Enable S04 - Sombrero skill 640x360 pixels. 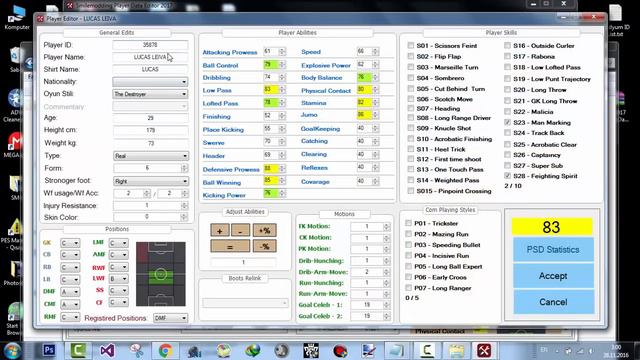point(411,78)
